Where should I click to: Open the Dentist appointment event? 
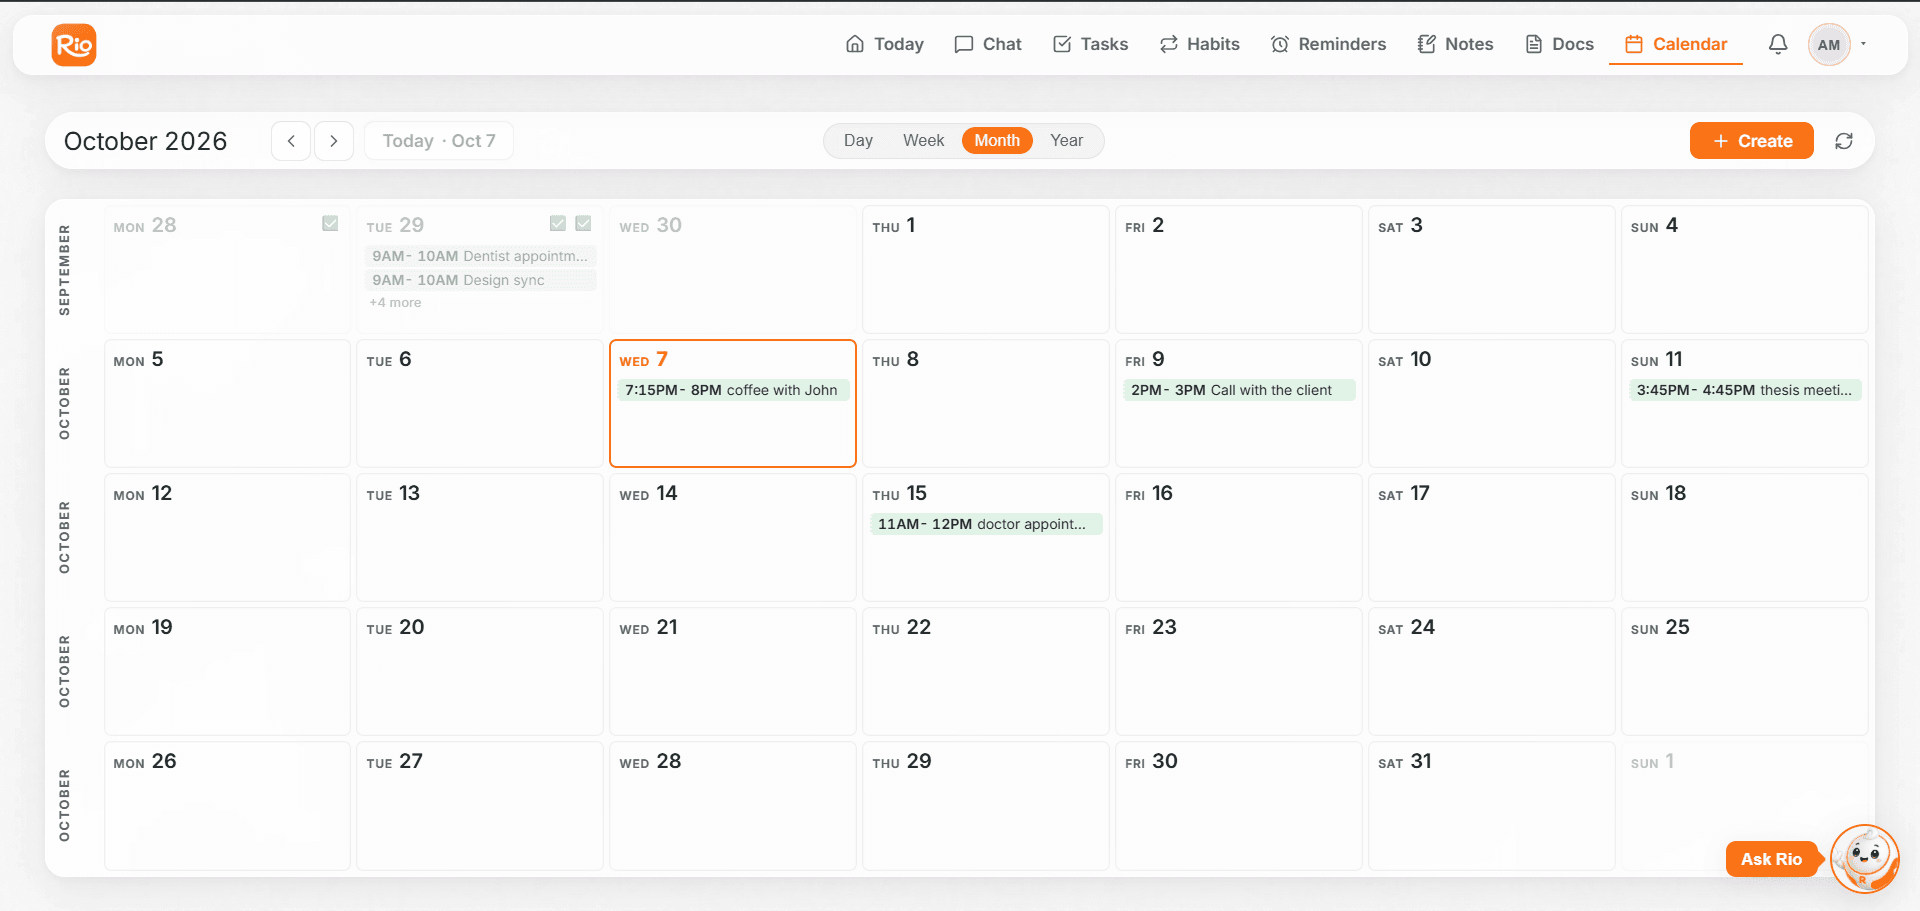pos(480,256)
